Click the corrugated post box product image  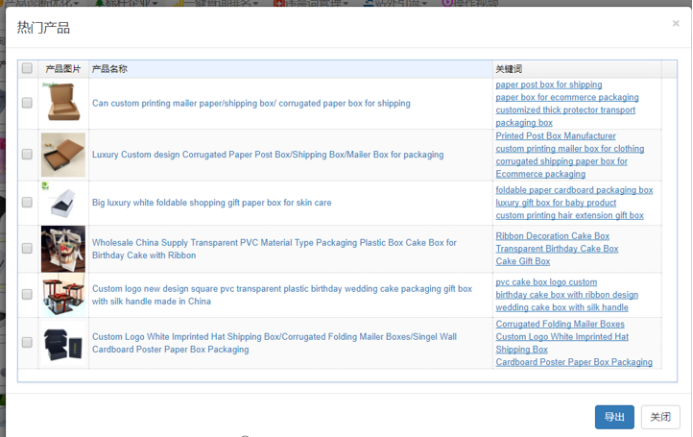point(62,154)
